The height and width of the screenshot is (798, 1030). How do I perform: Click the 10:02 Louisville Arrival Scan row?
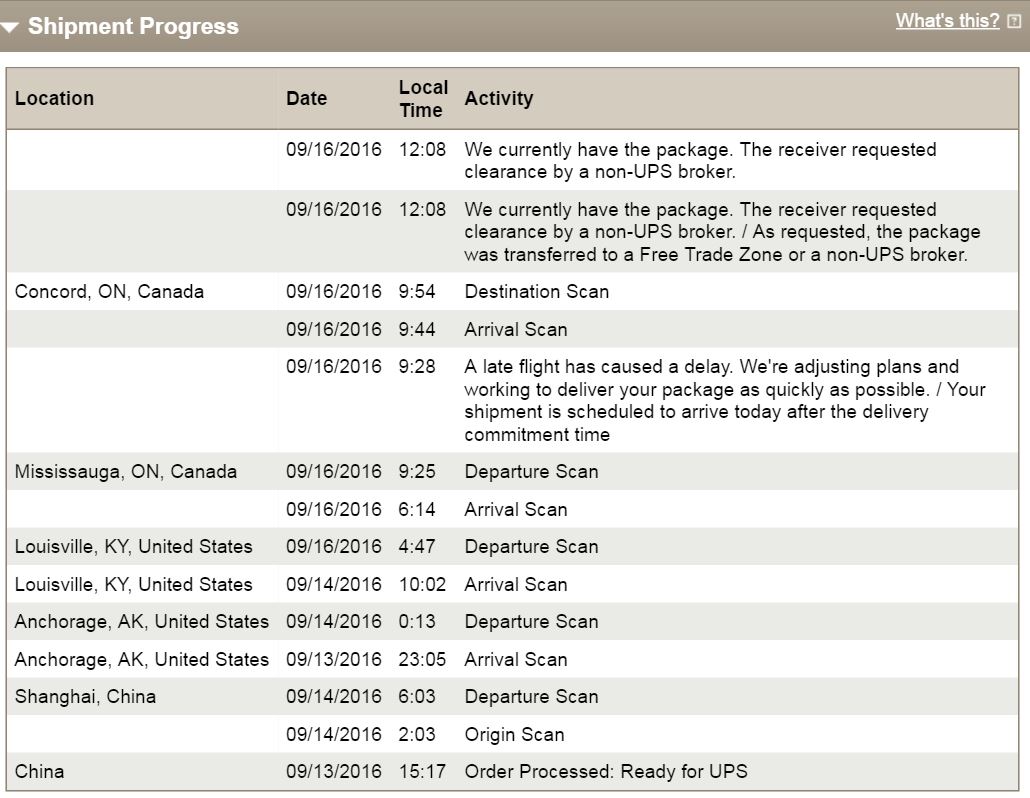[x=512, y=584]
